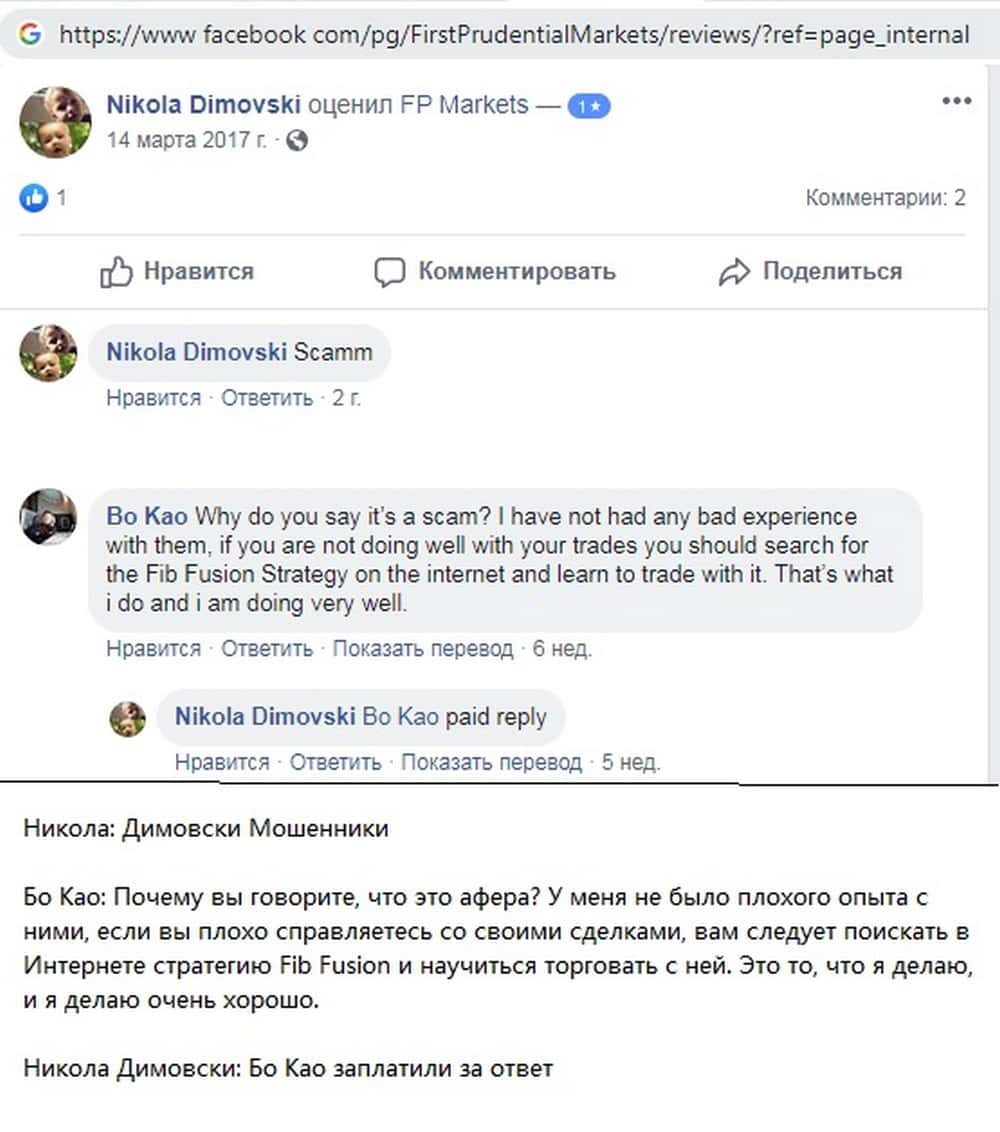Click the 14 марта 2017 г. date link
This screenshot has height=1132, width=1000.
pos(186,141)
